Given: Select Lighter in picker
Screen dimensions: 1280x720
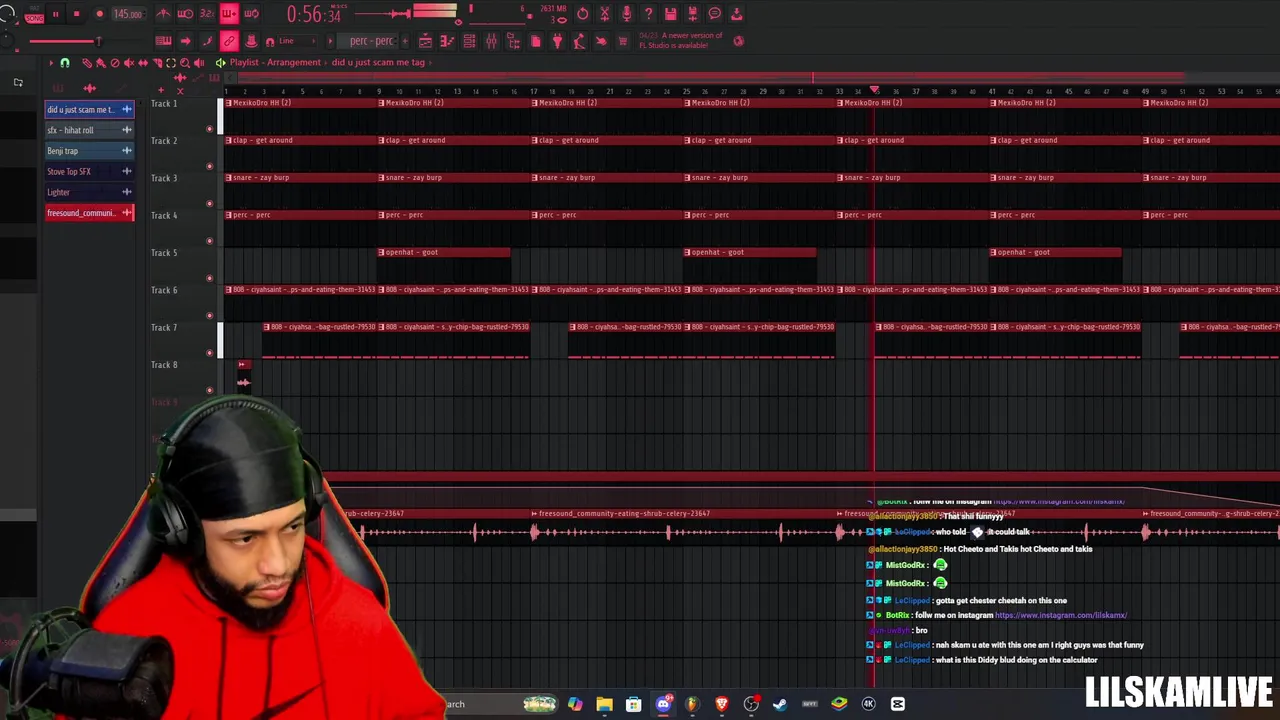Looking at the screenshot, I should pyautogui.click(x=89, y=192).
